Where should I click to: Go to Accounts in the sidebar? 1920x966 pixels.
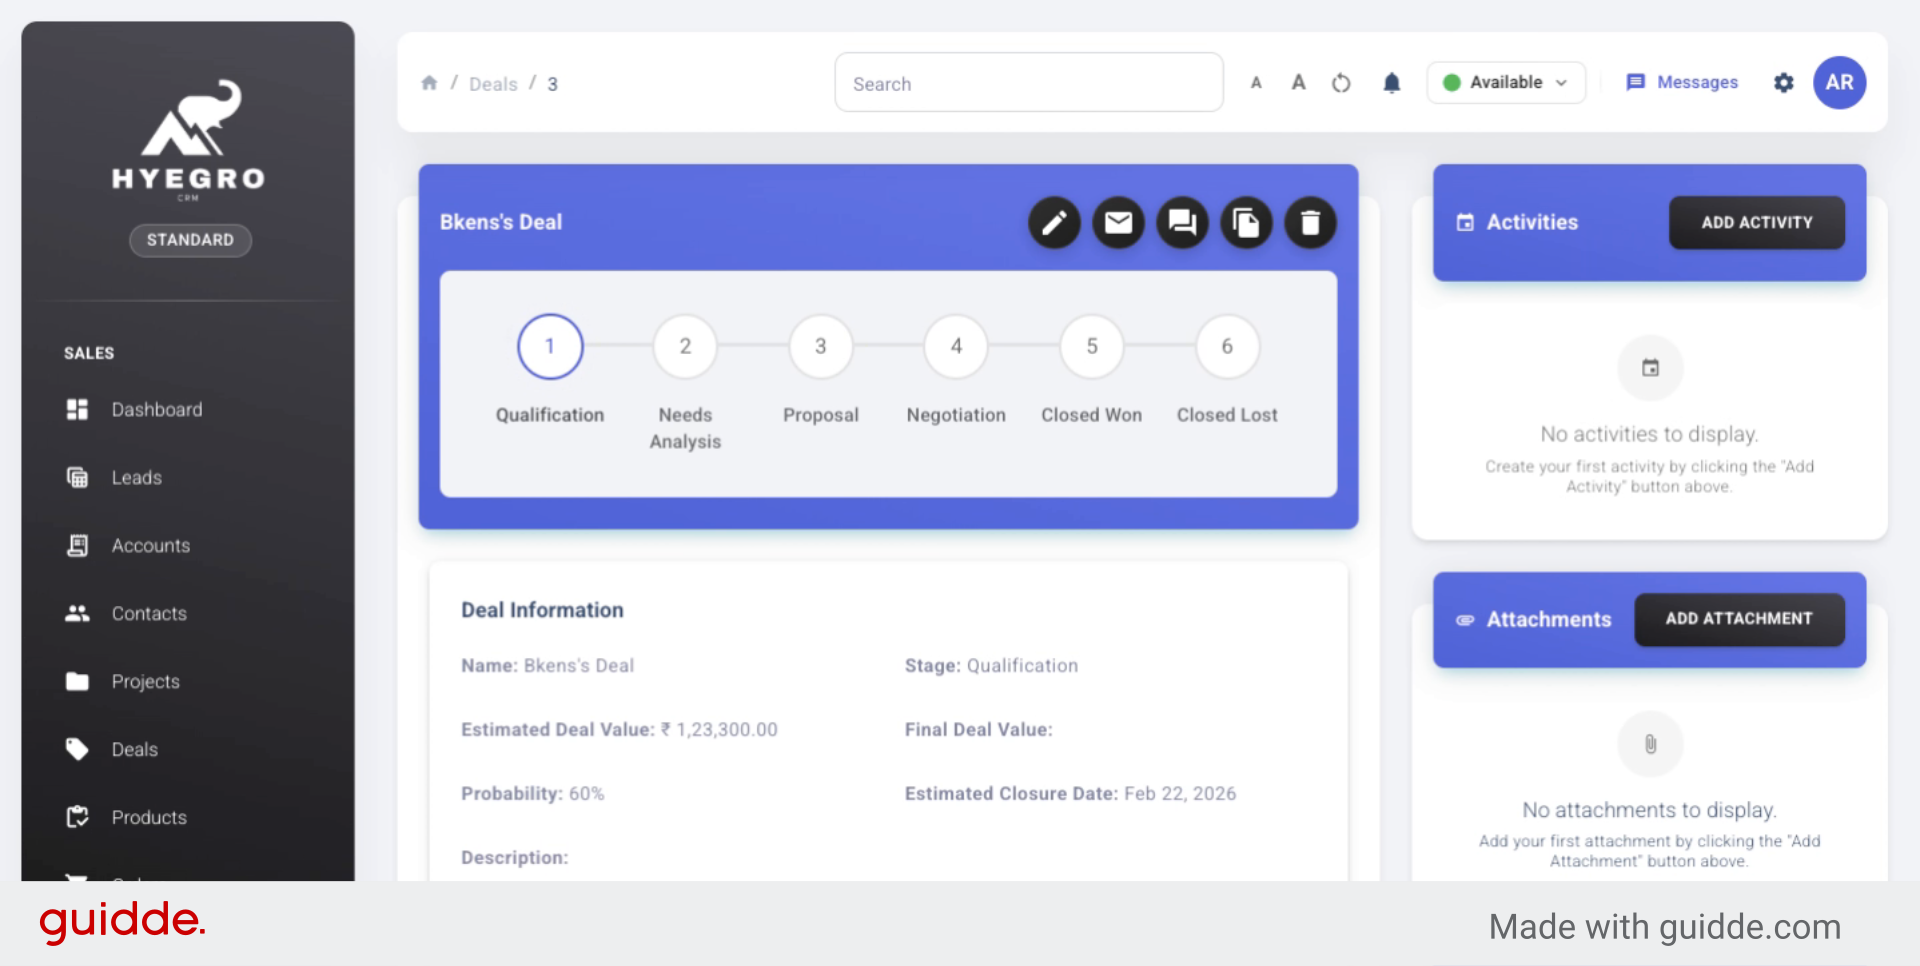pos(150,546)
